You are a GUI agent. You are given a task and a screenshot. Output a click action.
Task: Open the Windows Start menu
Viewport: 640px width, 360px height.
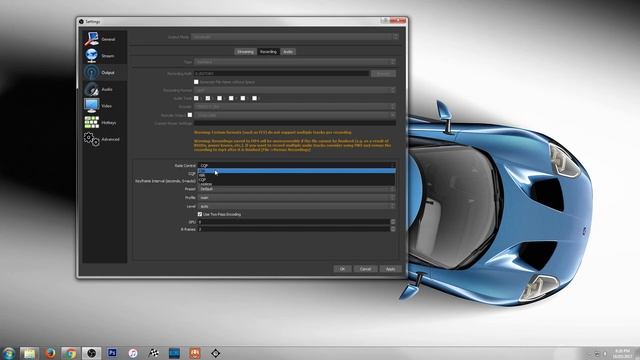coord(8,353)
